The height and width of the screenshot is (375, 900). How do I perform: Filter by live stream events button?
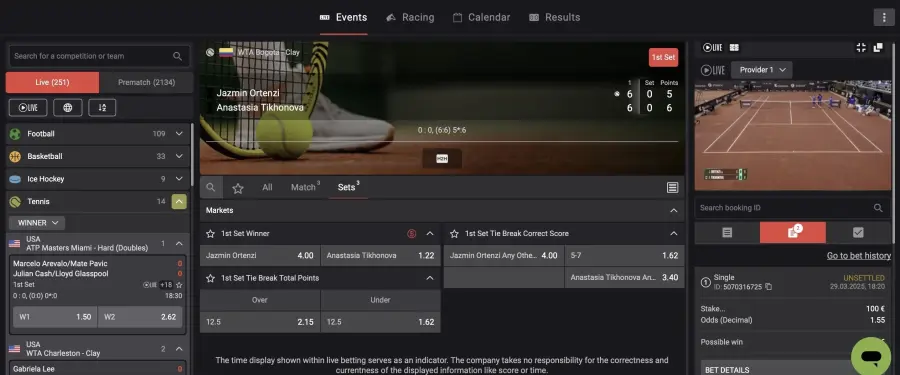[28, 107]
